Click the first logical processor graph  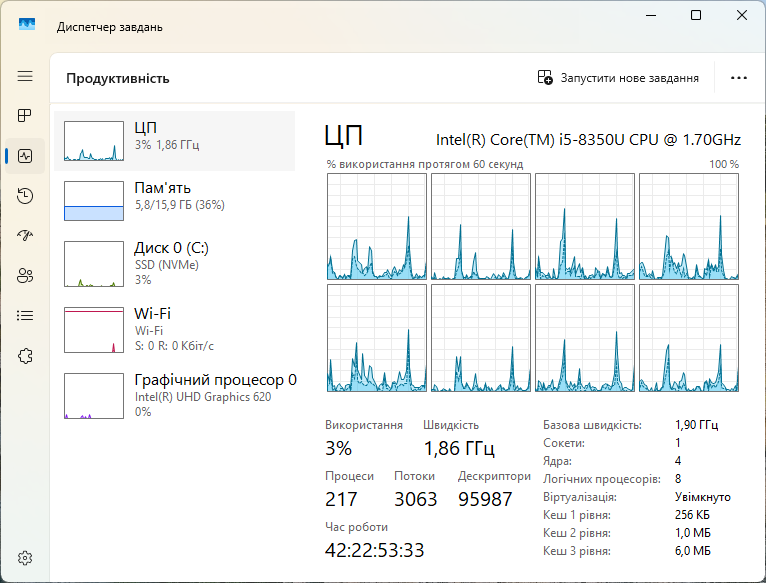point(377,226)
